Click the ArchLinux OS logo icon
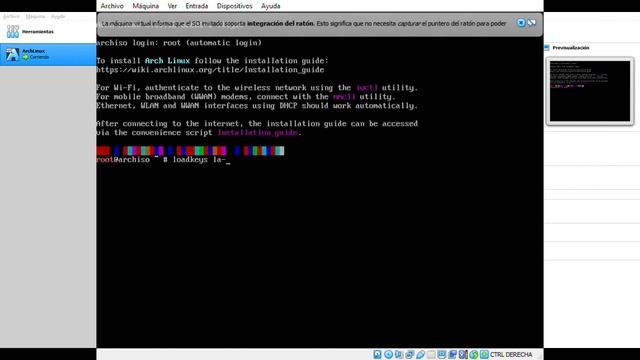 point(12,54)
